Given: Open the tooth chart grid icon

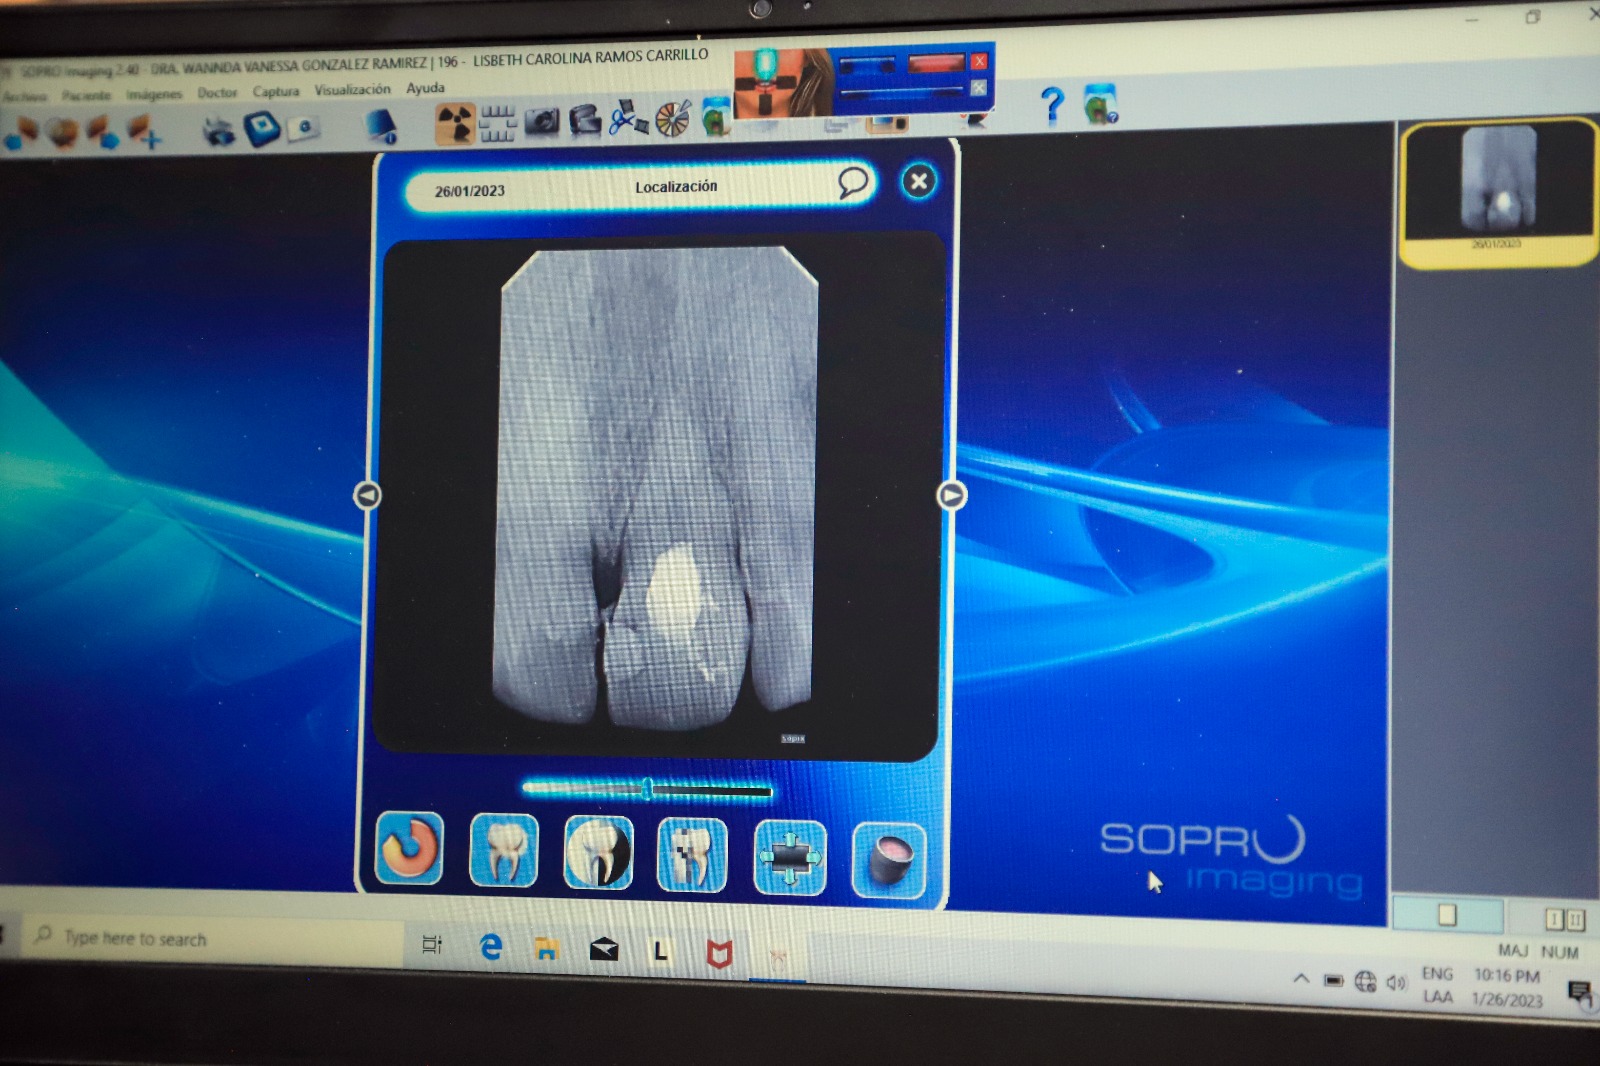Looking at the screenshot, I should pyautogui.click(x=497, y=123).
